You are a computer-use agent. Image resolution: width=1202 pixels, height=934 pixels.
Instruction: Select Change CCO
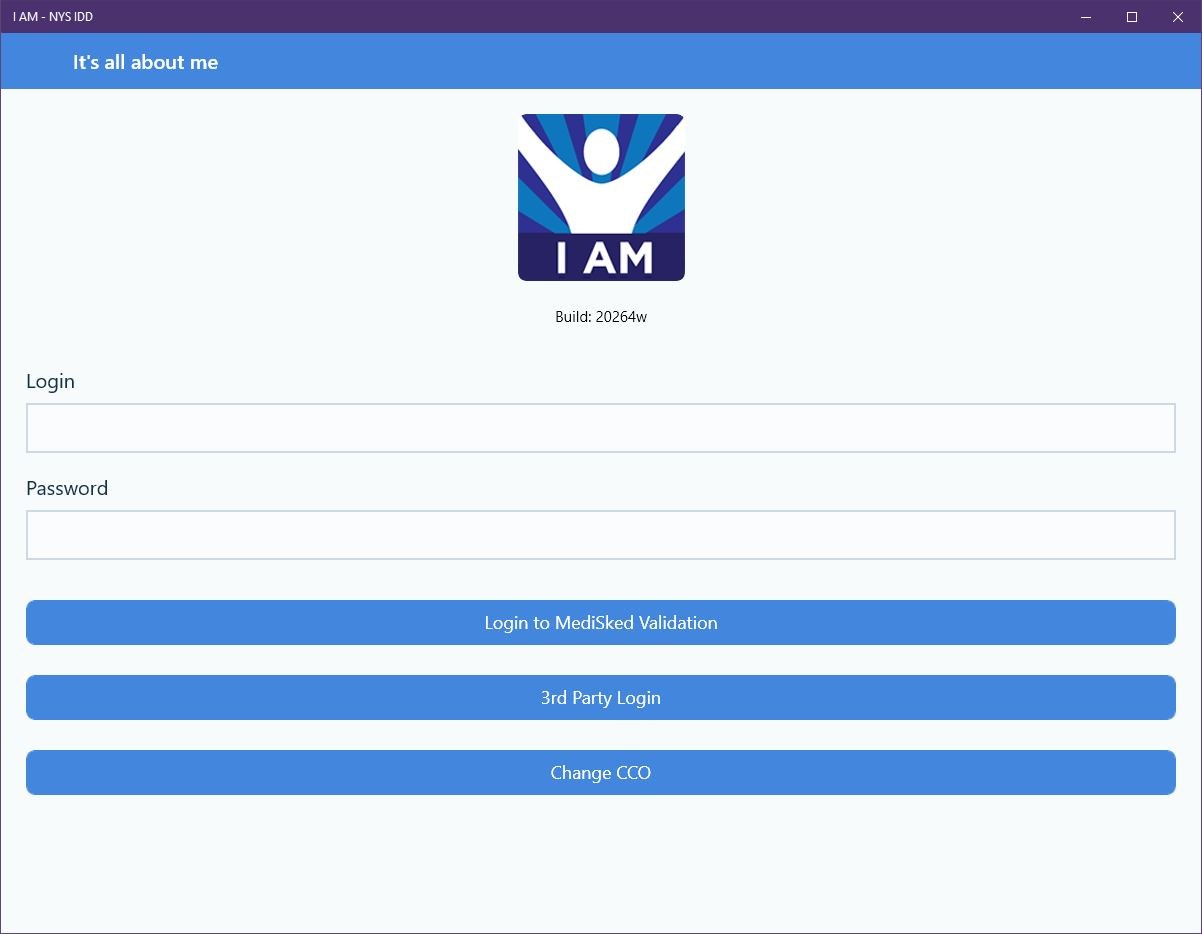pyautogui.click(x=601, y=772)
